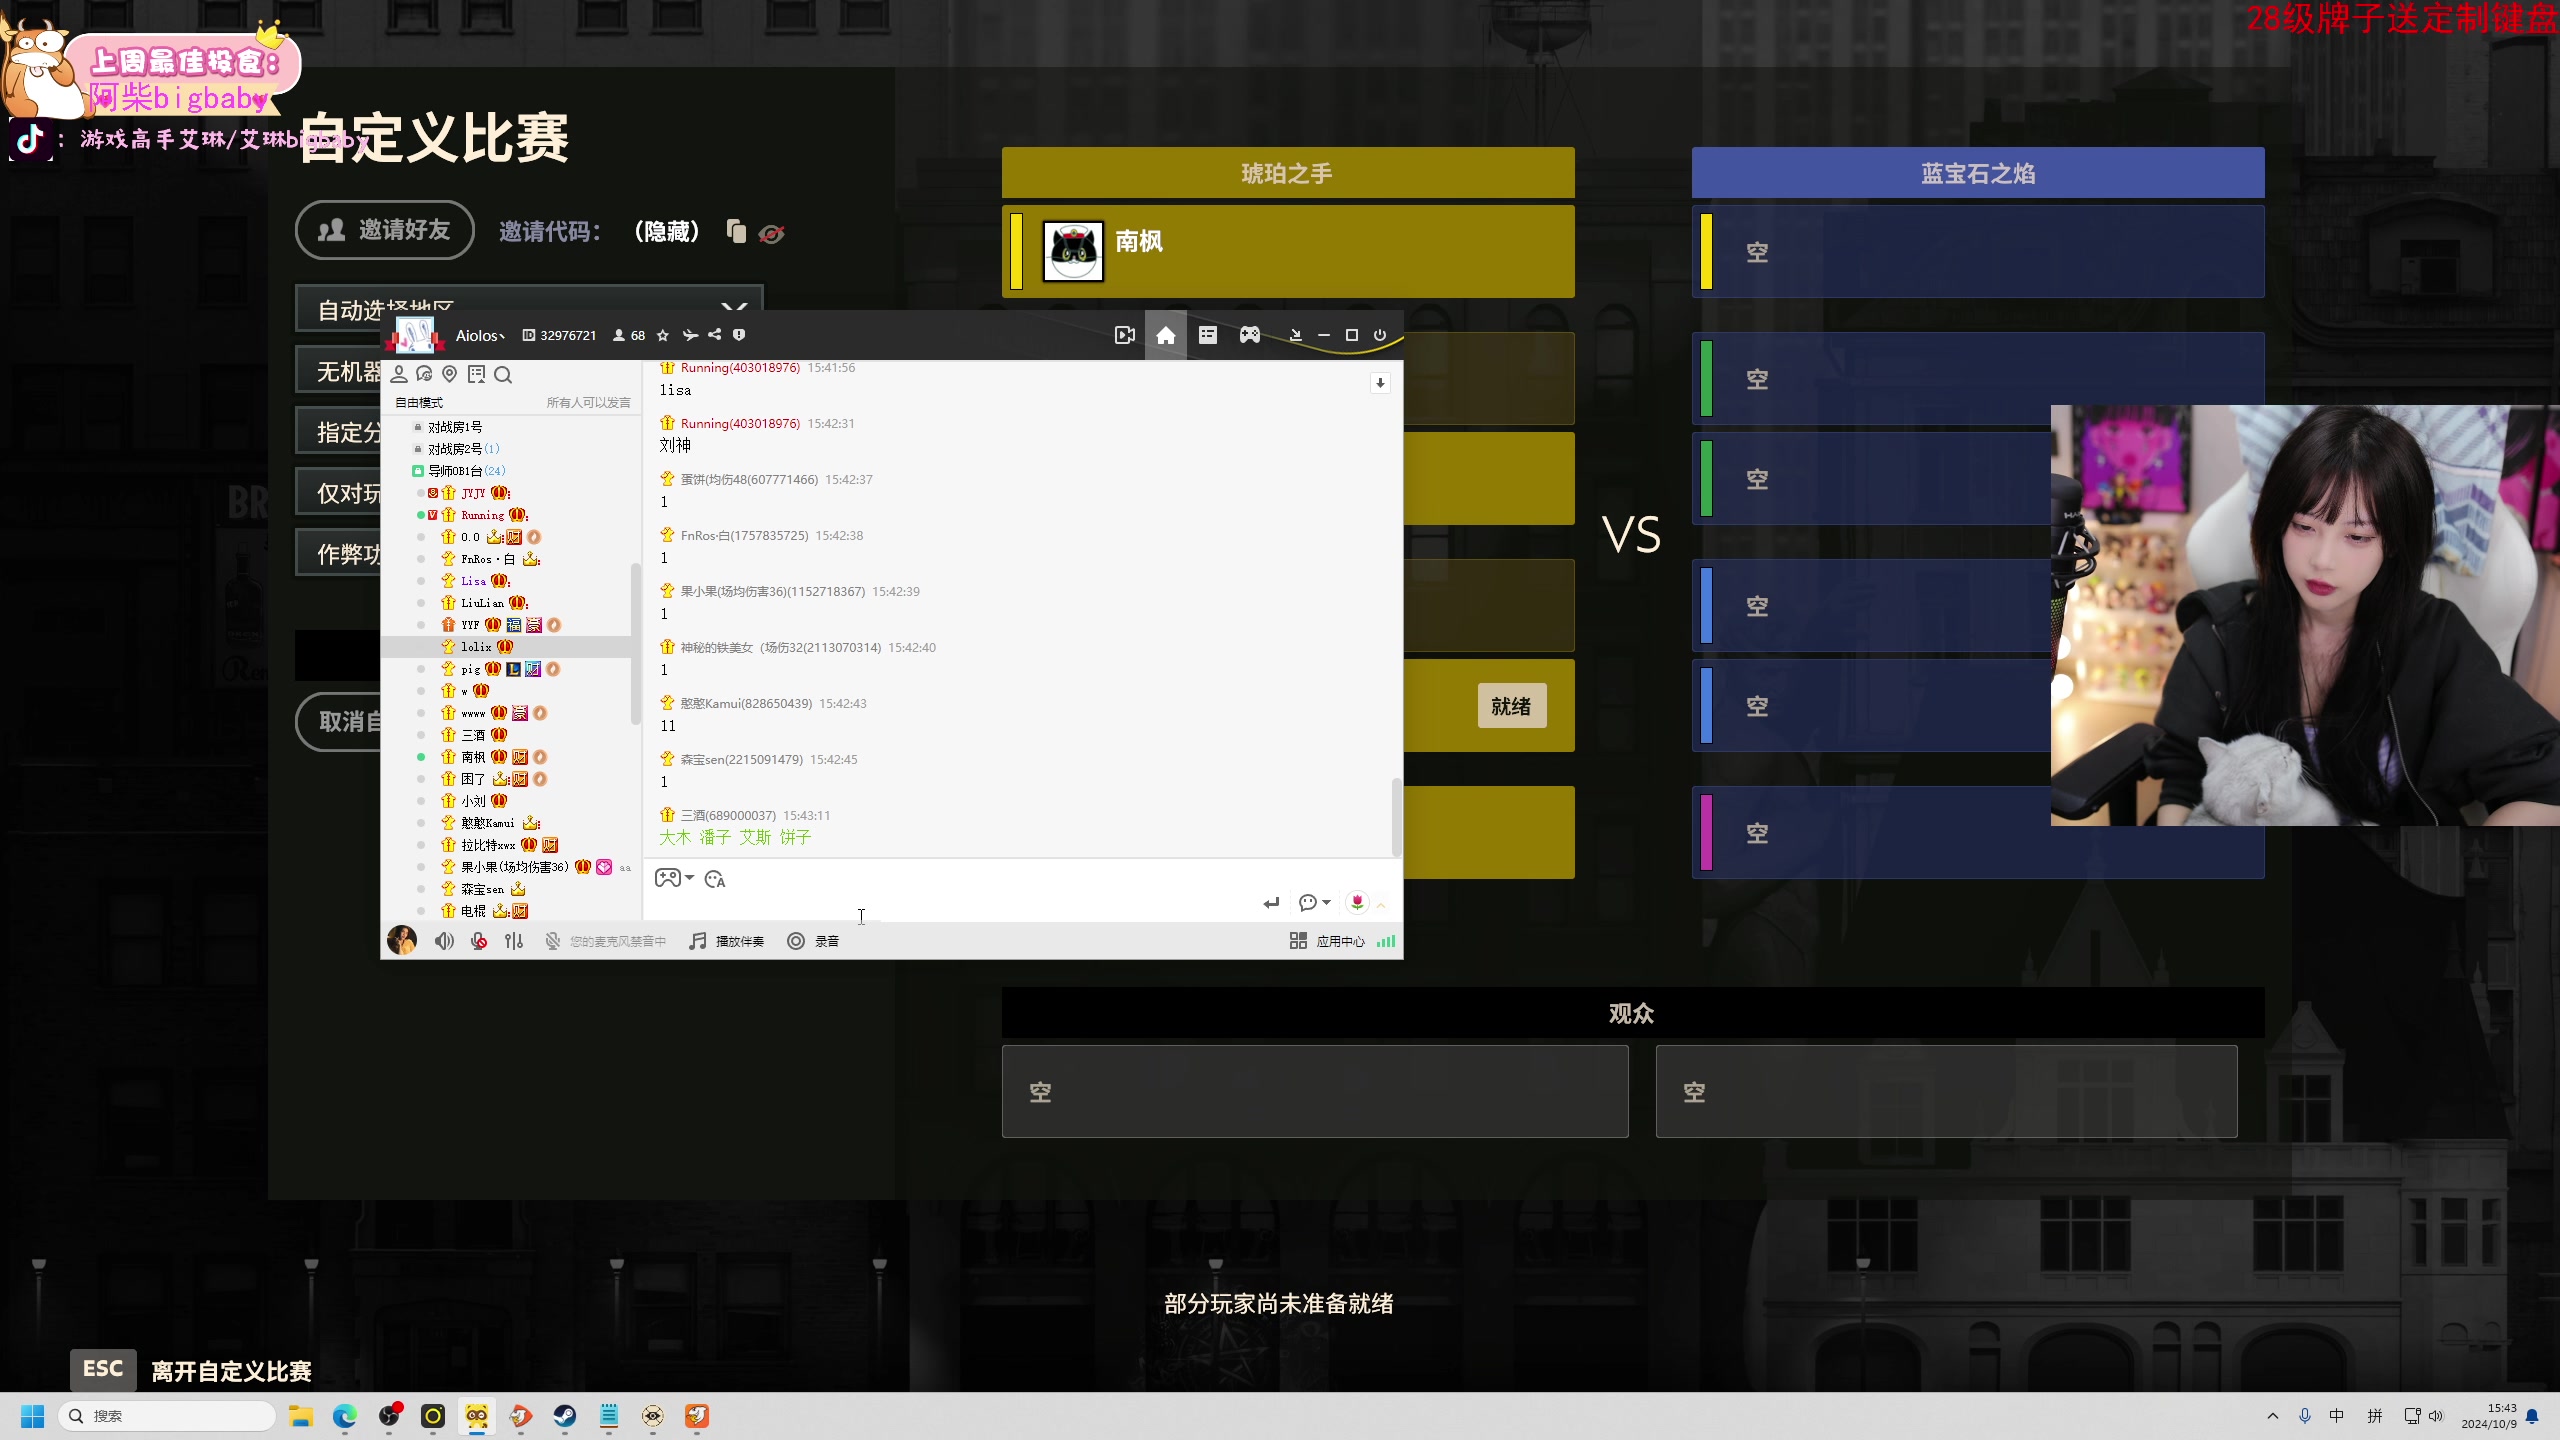Image resolution: width=2560 pixels, height=1440 pixels.
Task: Click the collapse-to-mini arrow icon in YY header
Action: [x=1296, y=335]
